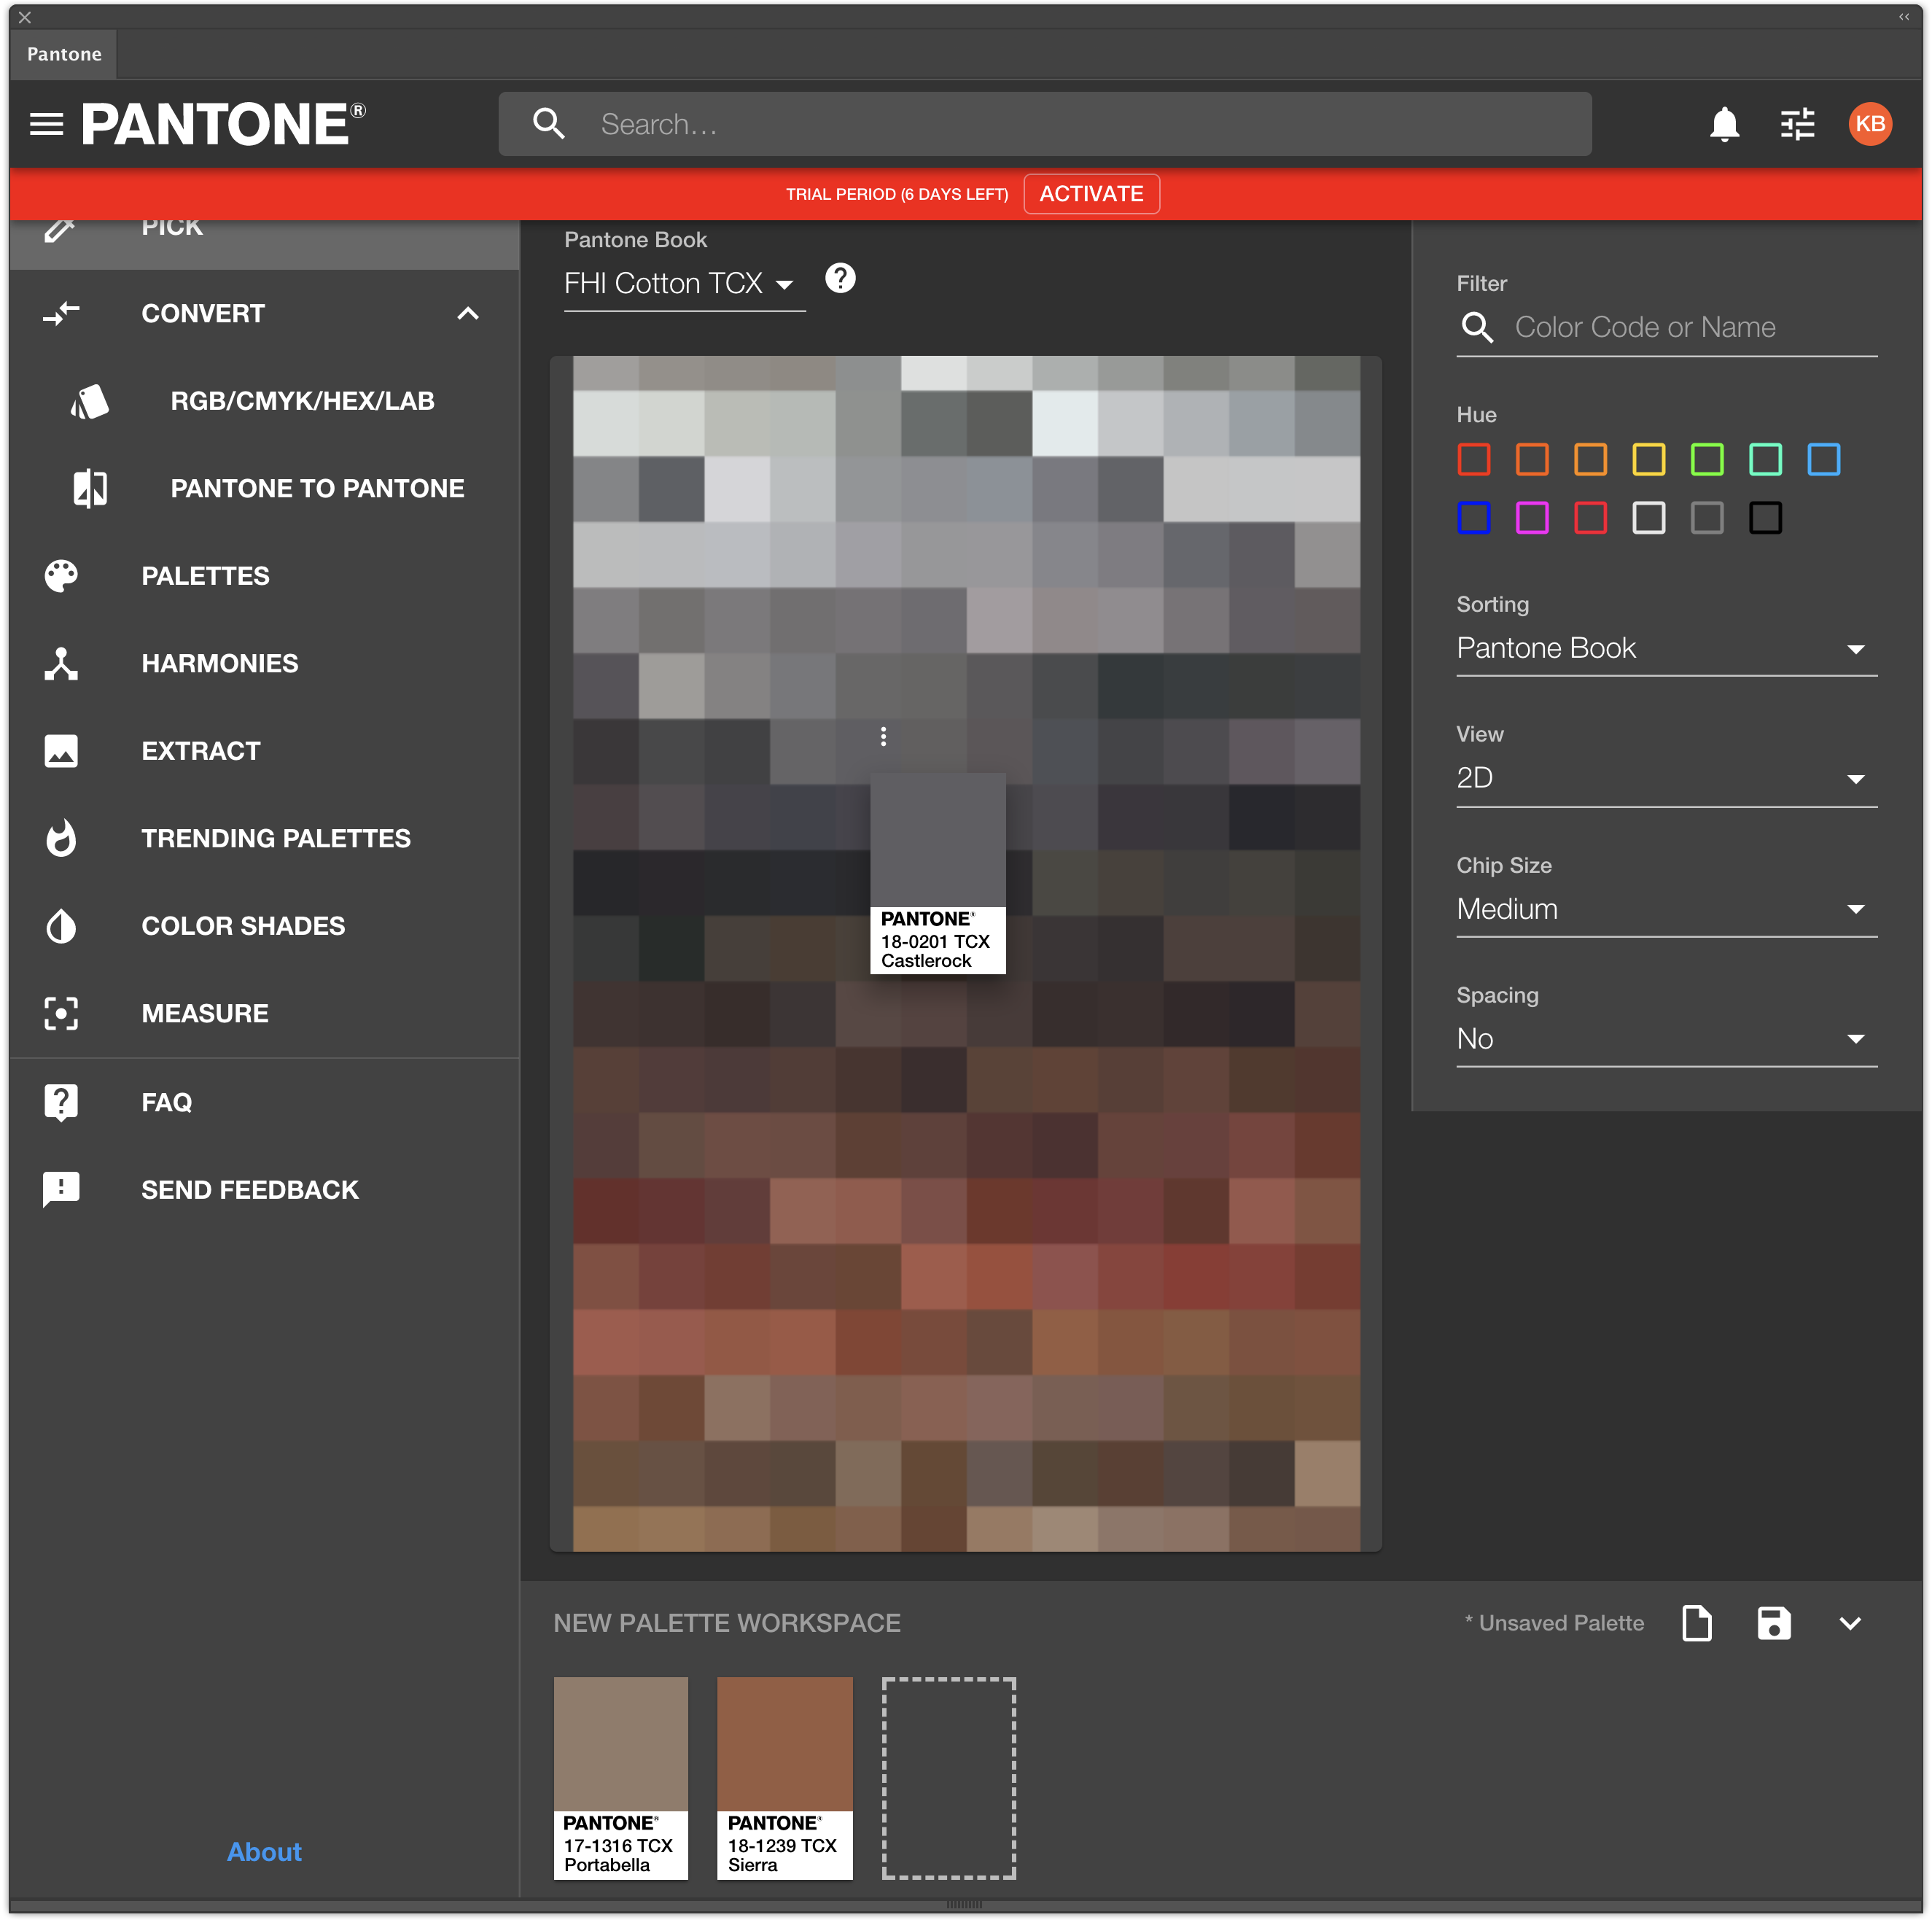Viewport: 1932px width, 1928px height.
Task: Toggle the yellow hue filter
Action: [1648, 459]
